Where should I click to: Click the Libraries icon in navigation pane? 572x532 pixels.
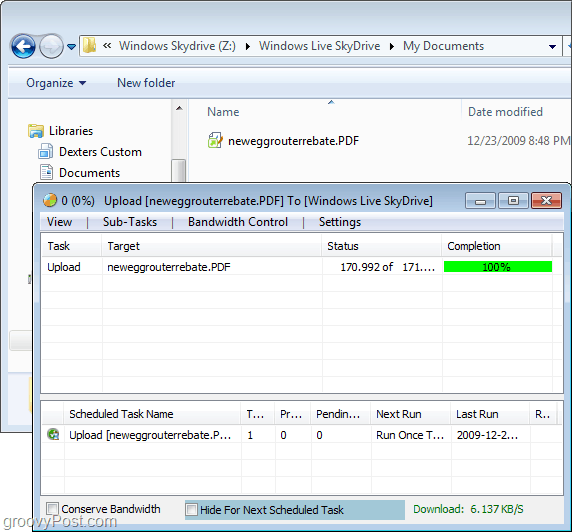[36, 131]
